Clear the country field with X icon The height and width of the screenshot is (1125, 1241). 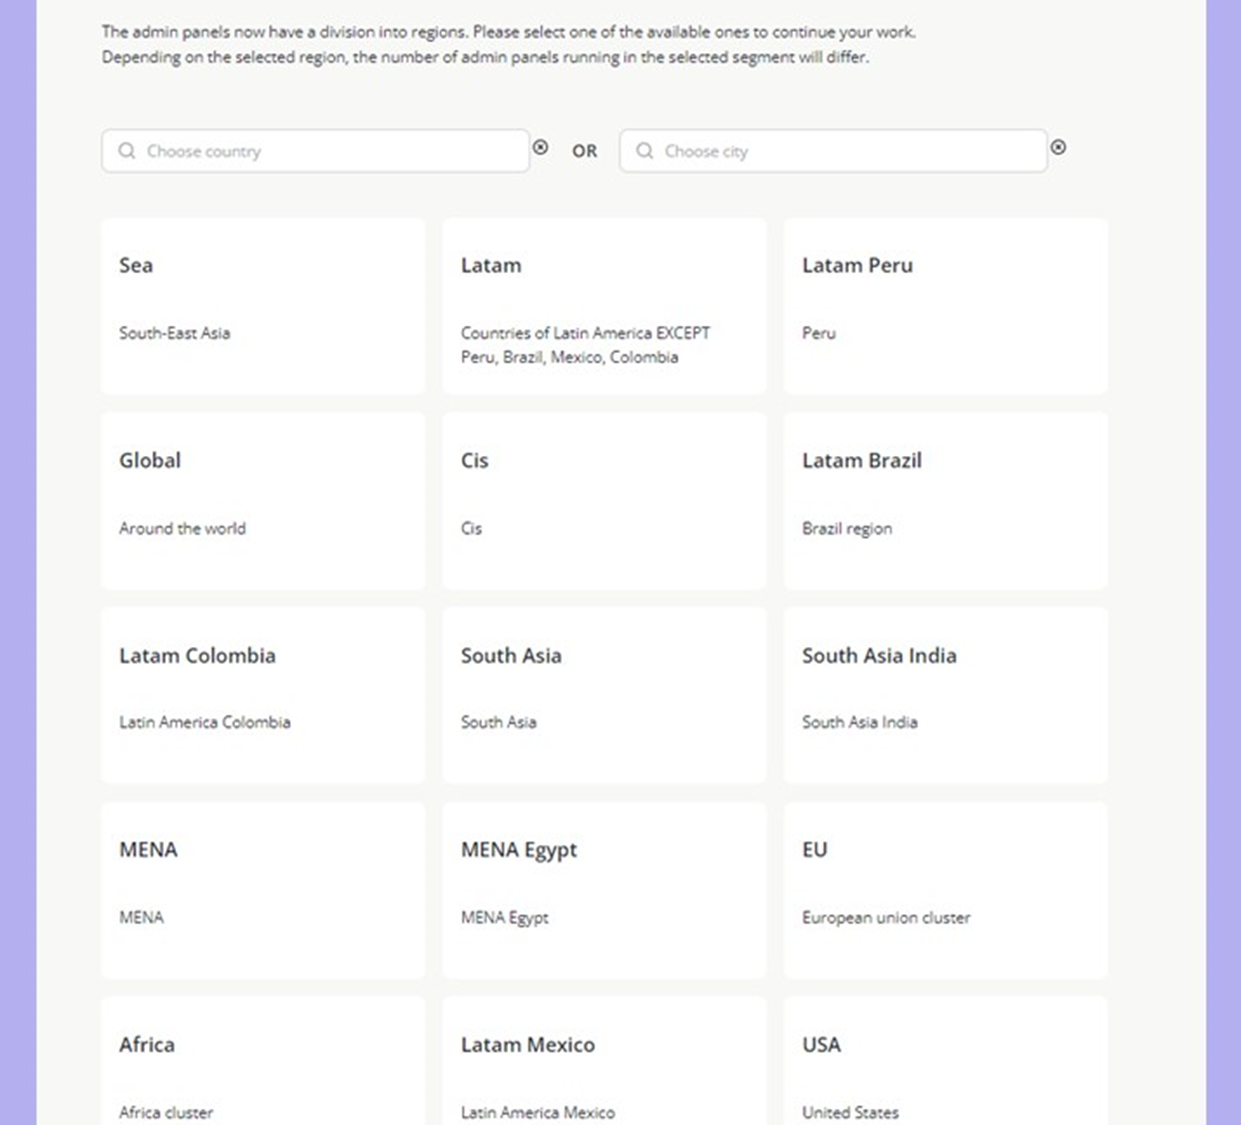point(540,147)
